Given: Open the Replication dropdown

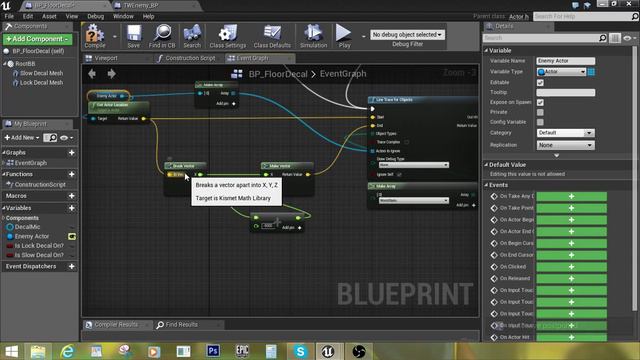Looking at the screenshot, I should pyautogui.click(x=565, y=145).
